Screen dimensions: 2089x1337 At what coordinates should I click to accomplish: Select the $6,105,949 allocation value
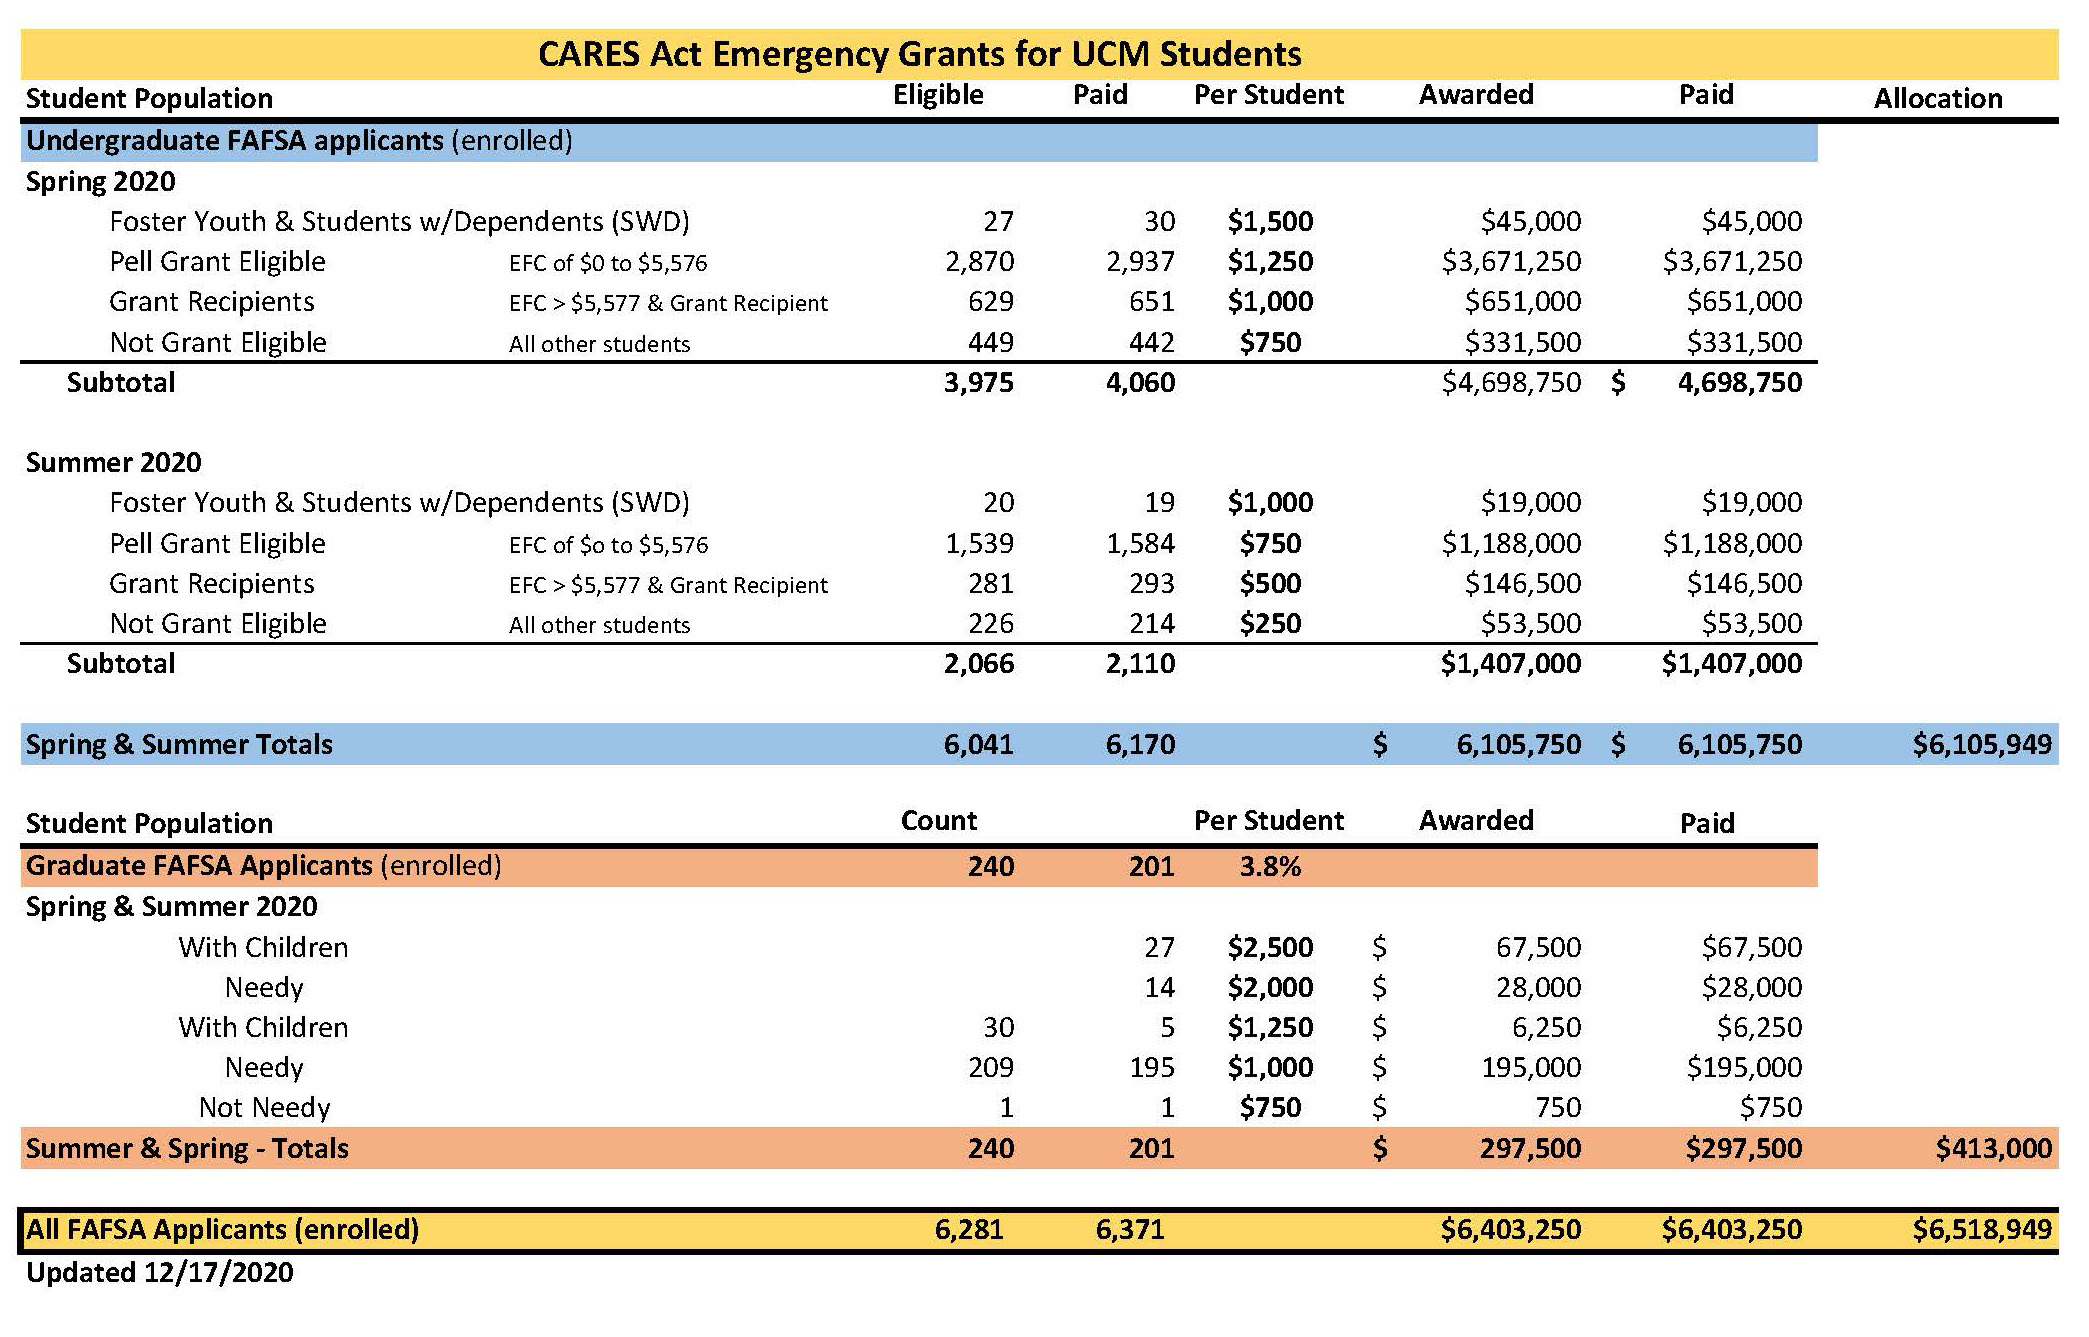coord(1982,745)
